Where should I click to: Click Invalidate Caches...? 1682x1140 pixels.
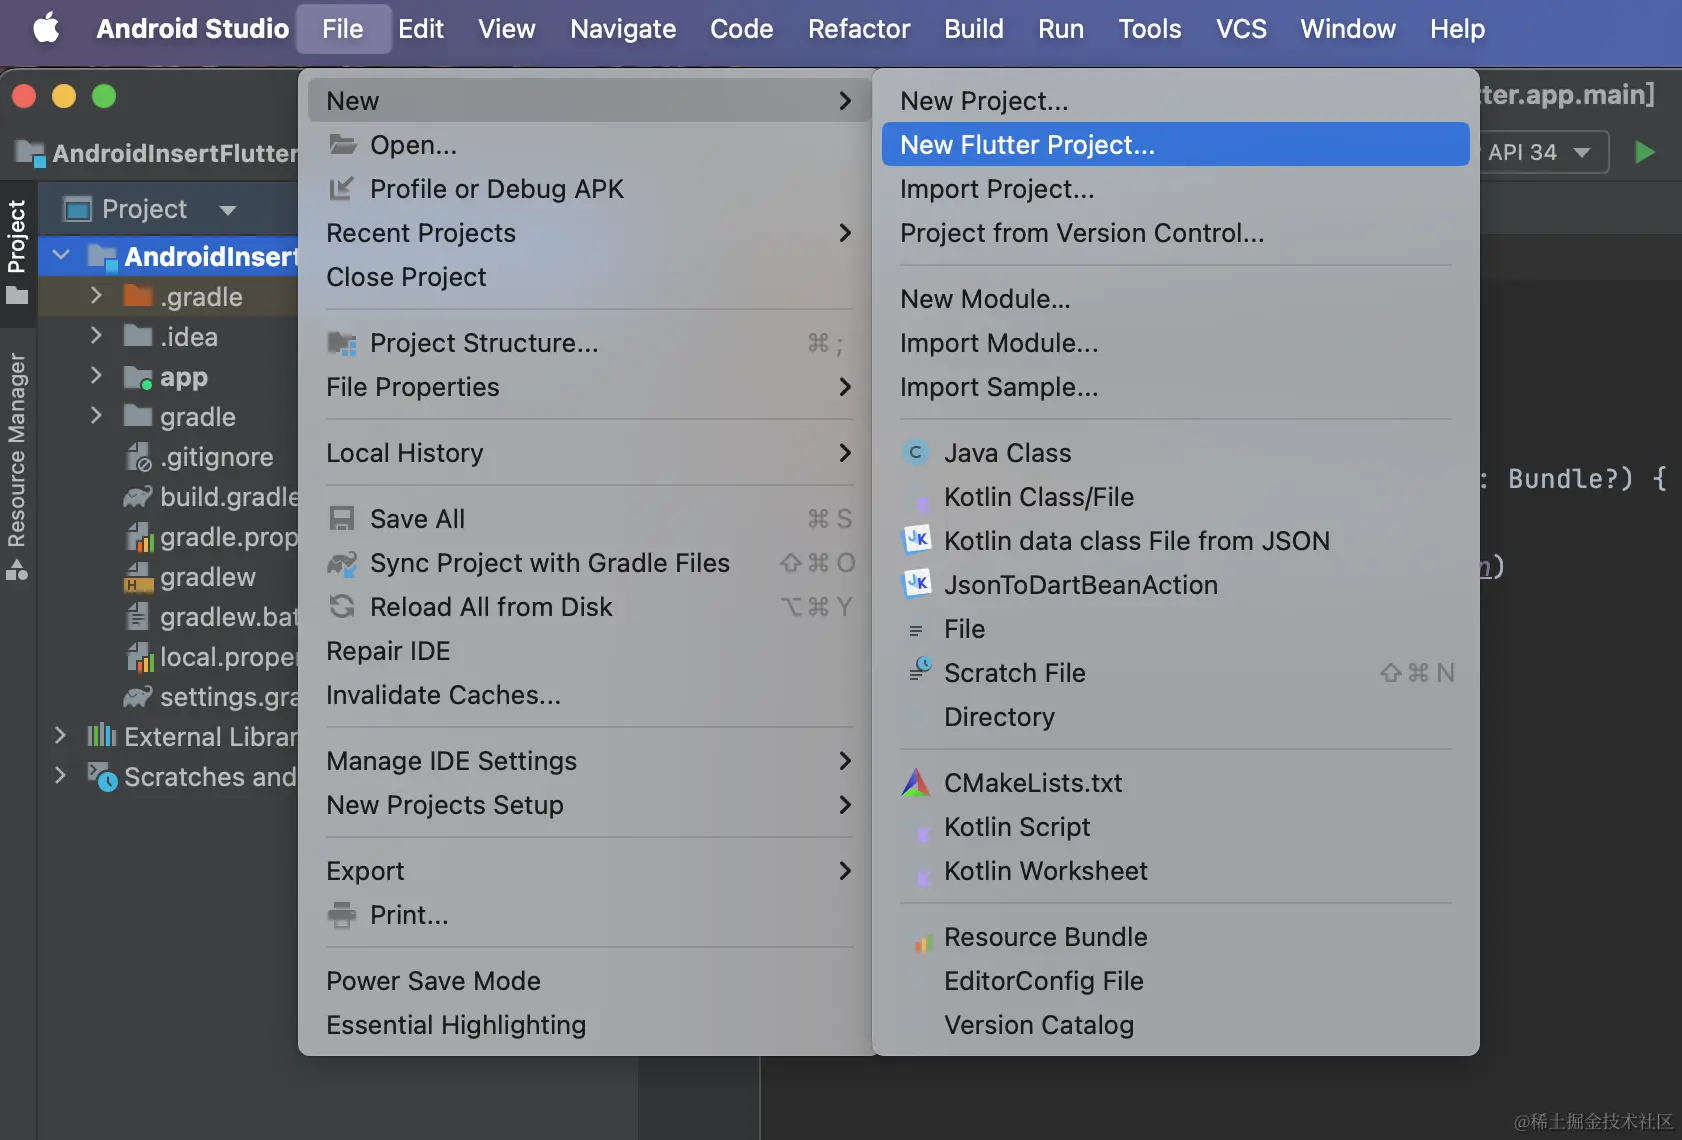tap(590, 695)
